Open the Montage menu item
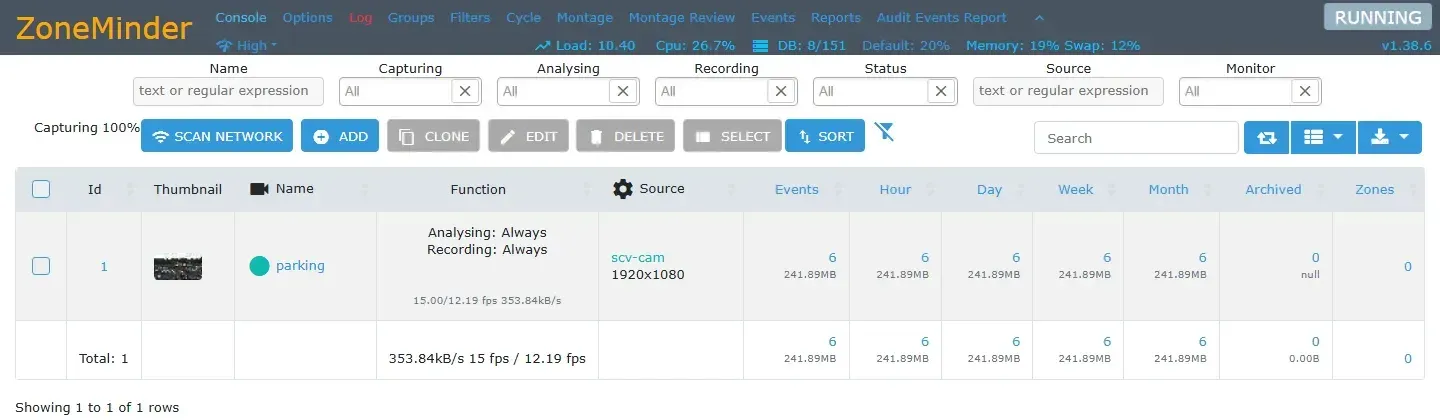Viewport: 1440px width, 420px height. click(585, 17)
